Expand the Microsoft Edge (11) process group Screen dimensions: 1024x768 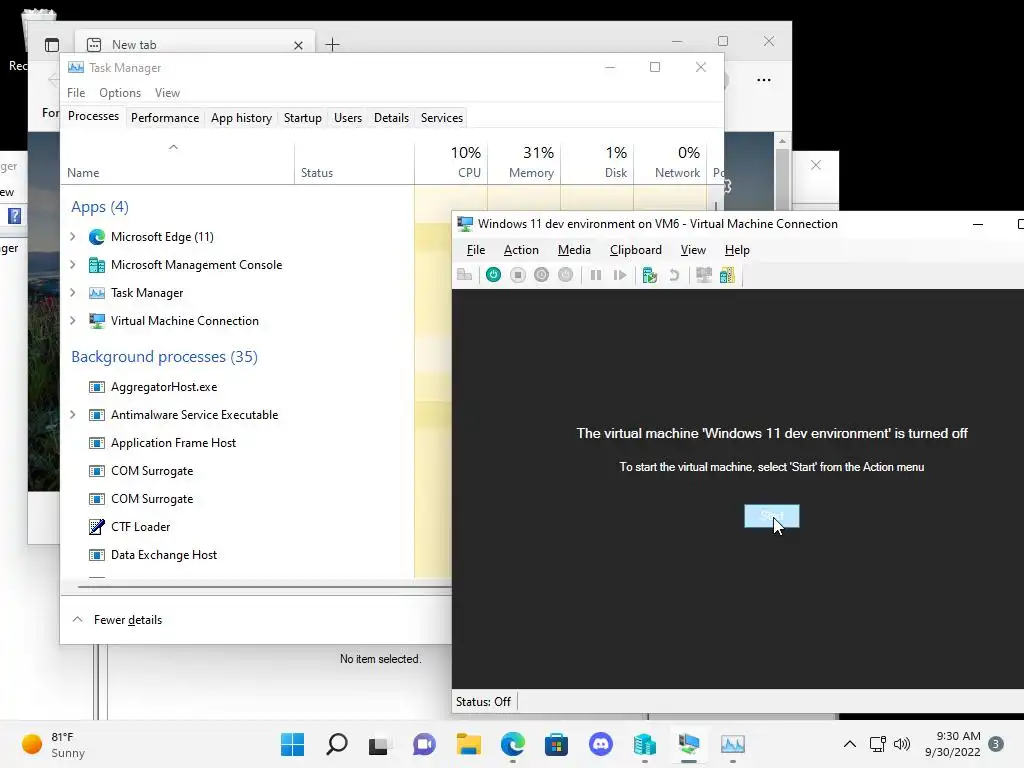(x=73, y=236)
